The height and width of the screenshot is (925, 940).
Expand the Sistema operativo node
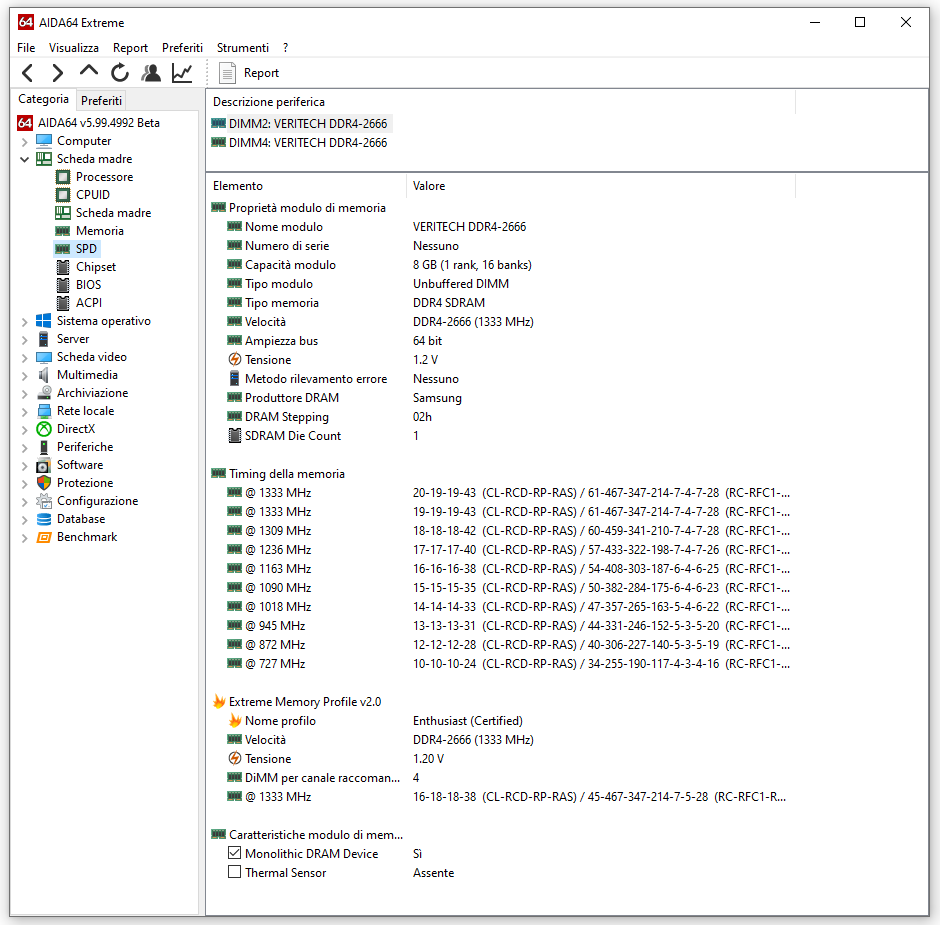(x=25, y=322)
